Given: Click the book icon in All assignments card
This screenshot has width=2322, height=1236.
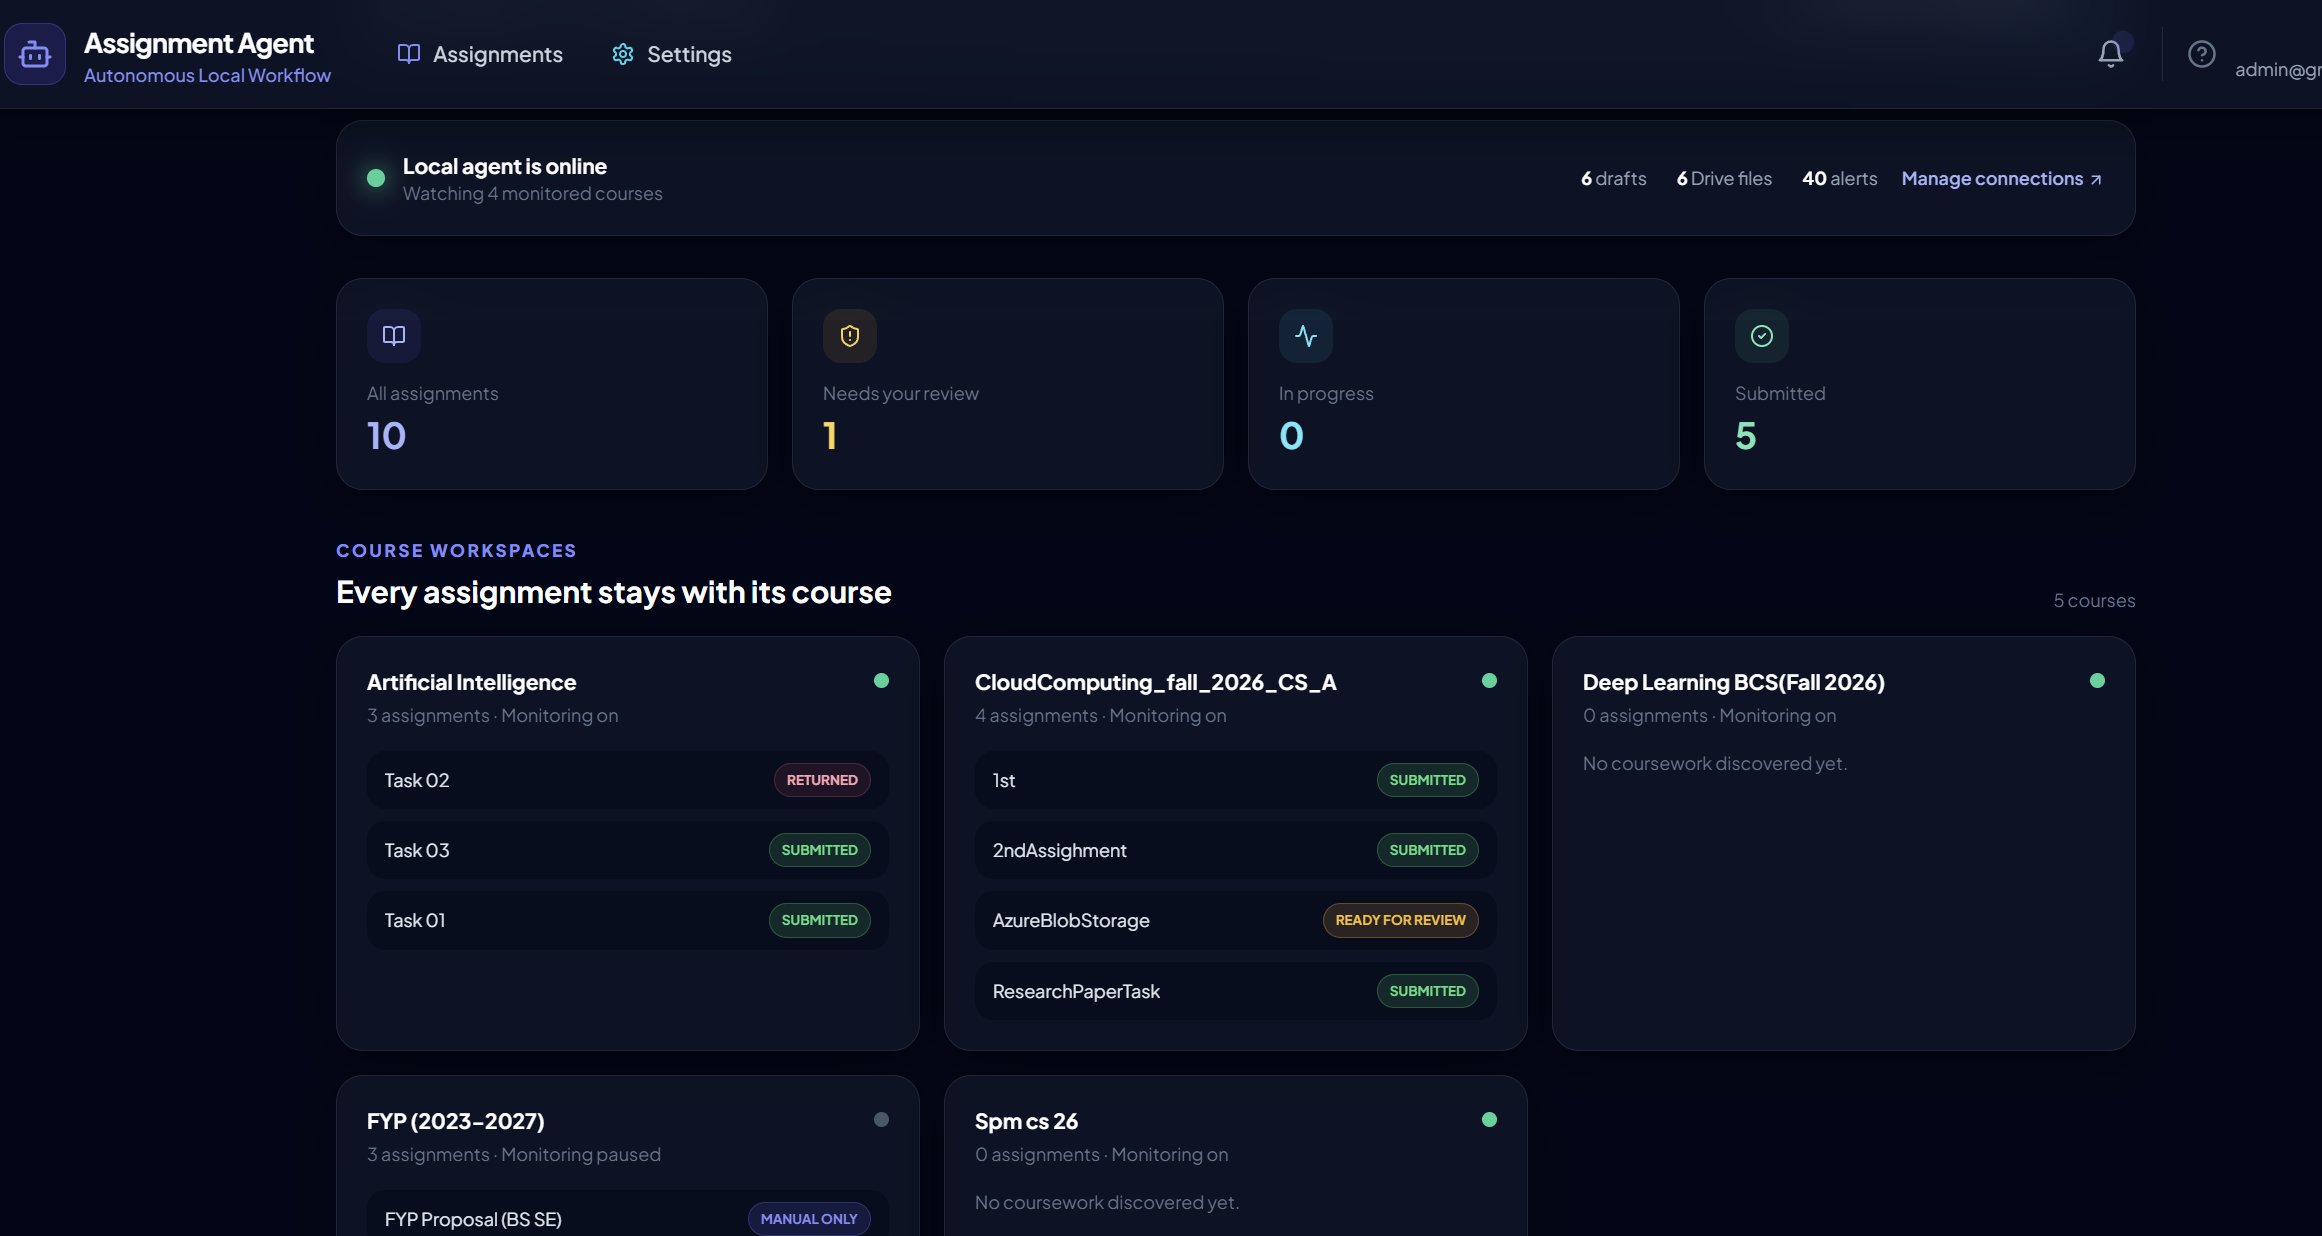Looking at the screenshot, I should tap(394, 336).
